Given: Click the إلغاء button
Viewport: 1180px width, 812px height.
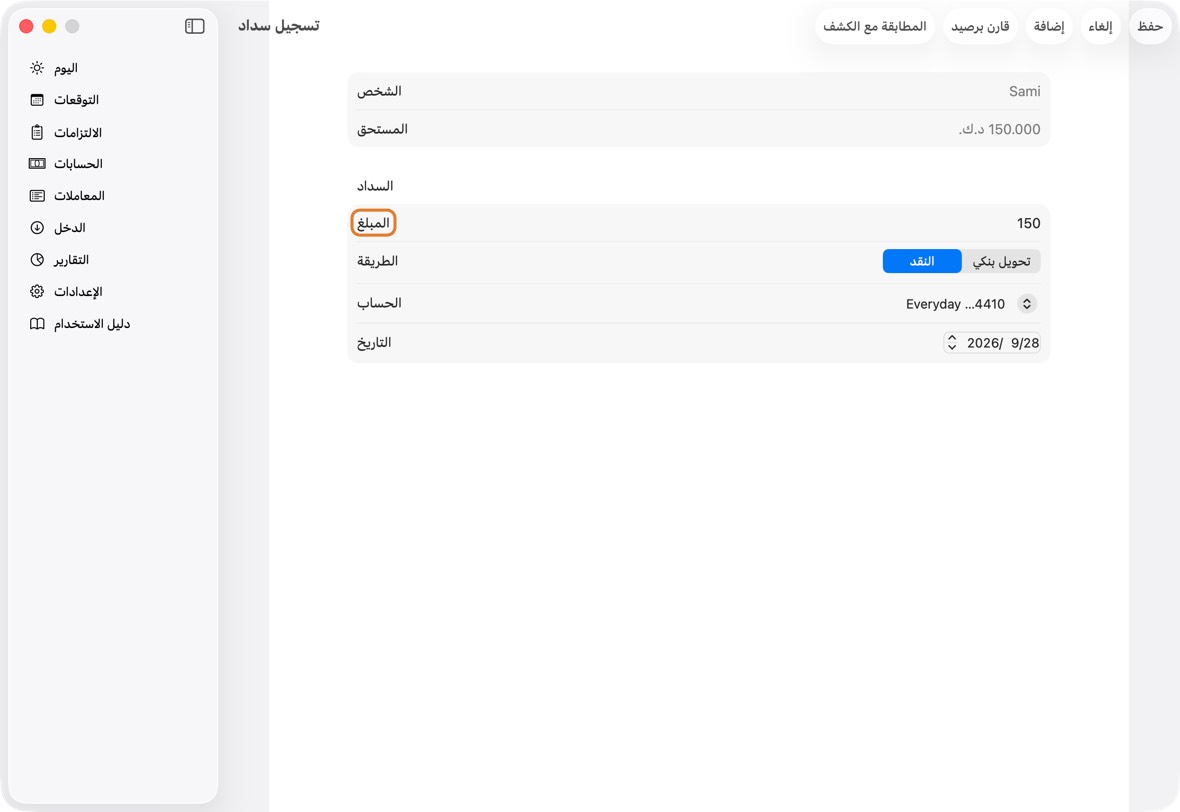Looking at the screenshot, I should pyautogui.click(x=1100, y=26).
